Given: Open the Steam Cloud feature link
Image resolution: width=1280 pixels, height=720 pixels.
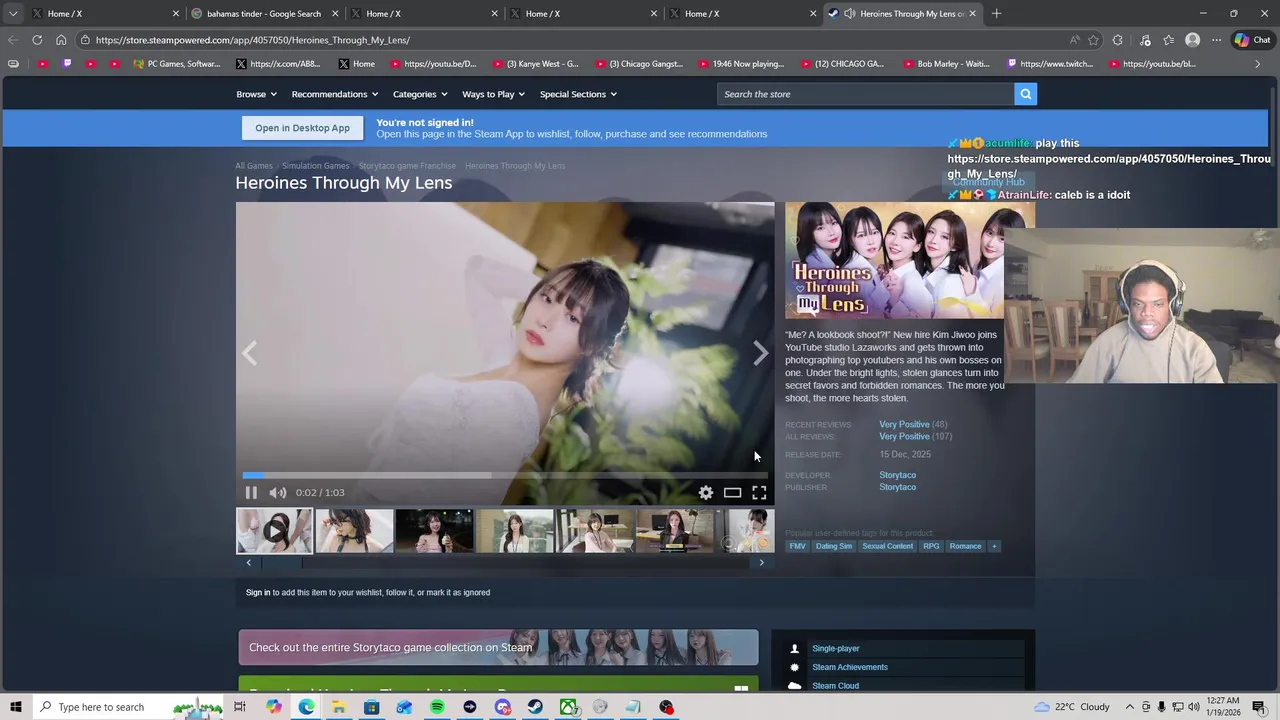Looking at the screenshot, I should coord(835,686).
